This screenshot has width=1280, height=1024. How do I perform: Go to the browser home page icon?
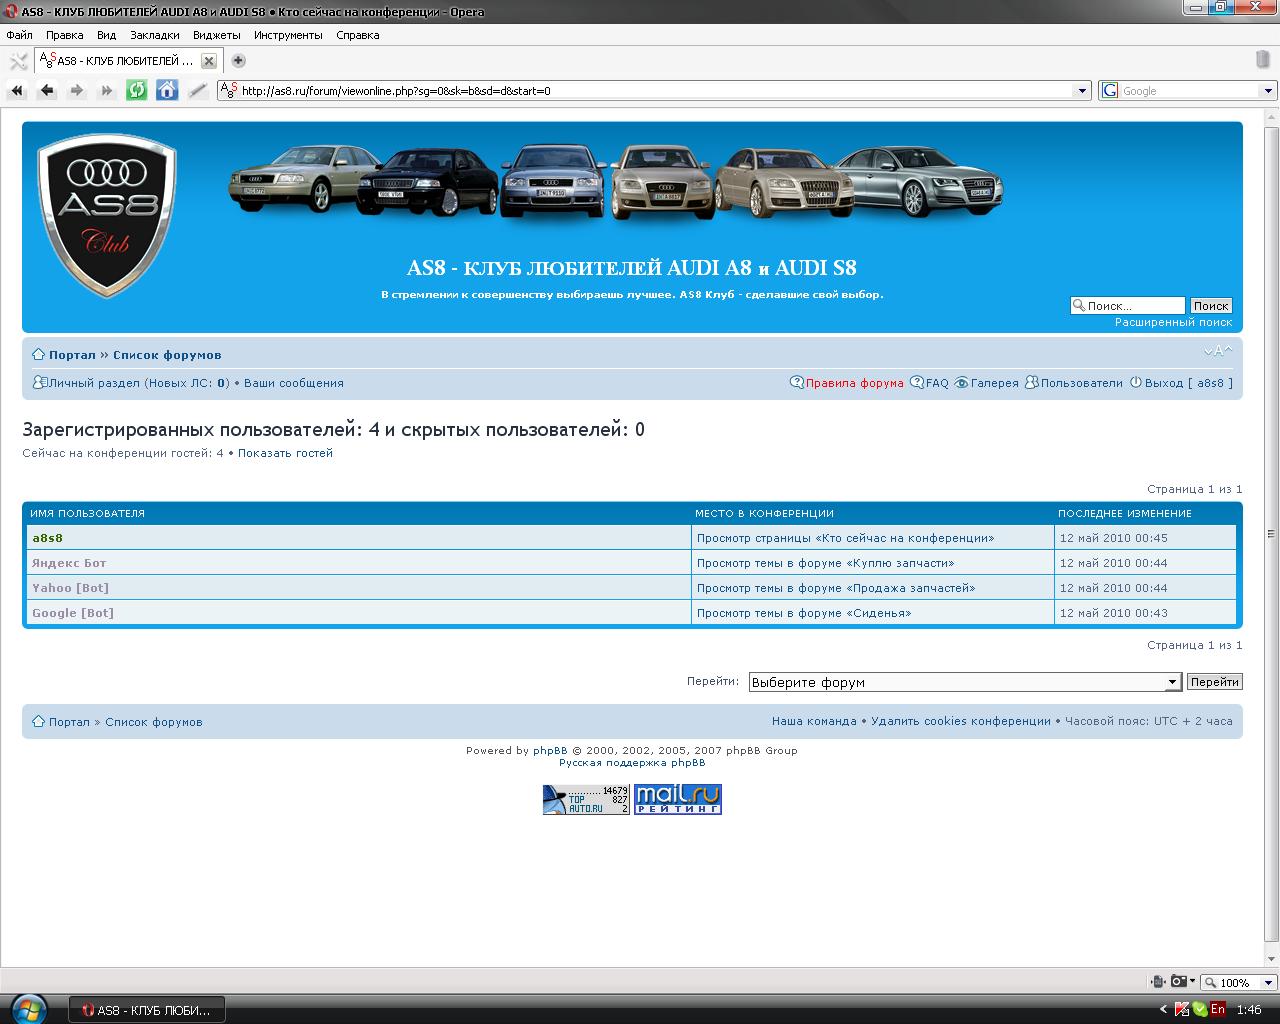(167, 90)
